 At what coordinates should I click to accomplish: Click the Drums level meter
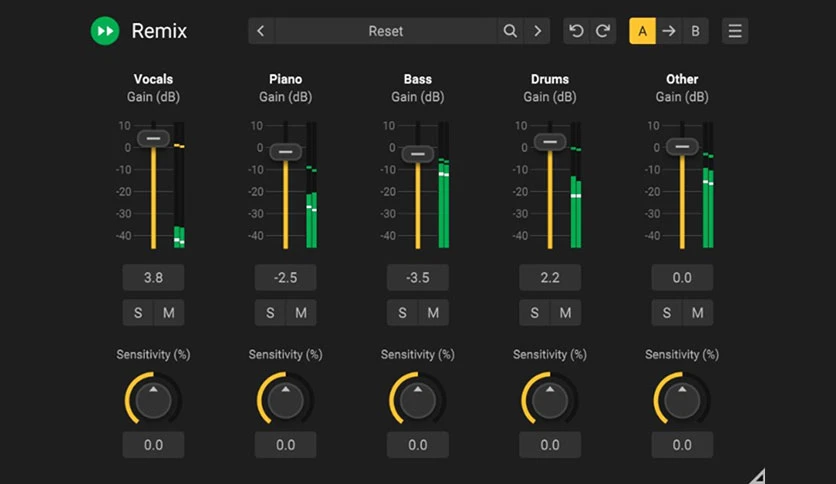coord(576,185)
